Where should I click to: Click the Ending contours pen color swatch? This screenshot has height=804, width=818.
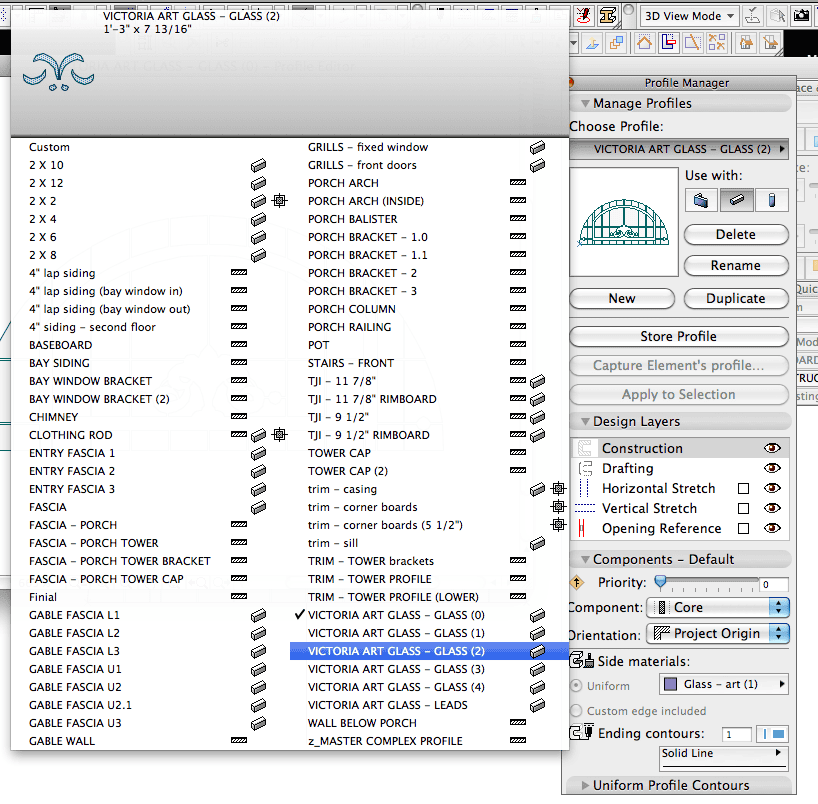coord(772,734)
